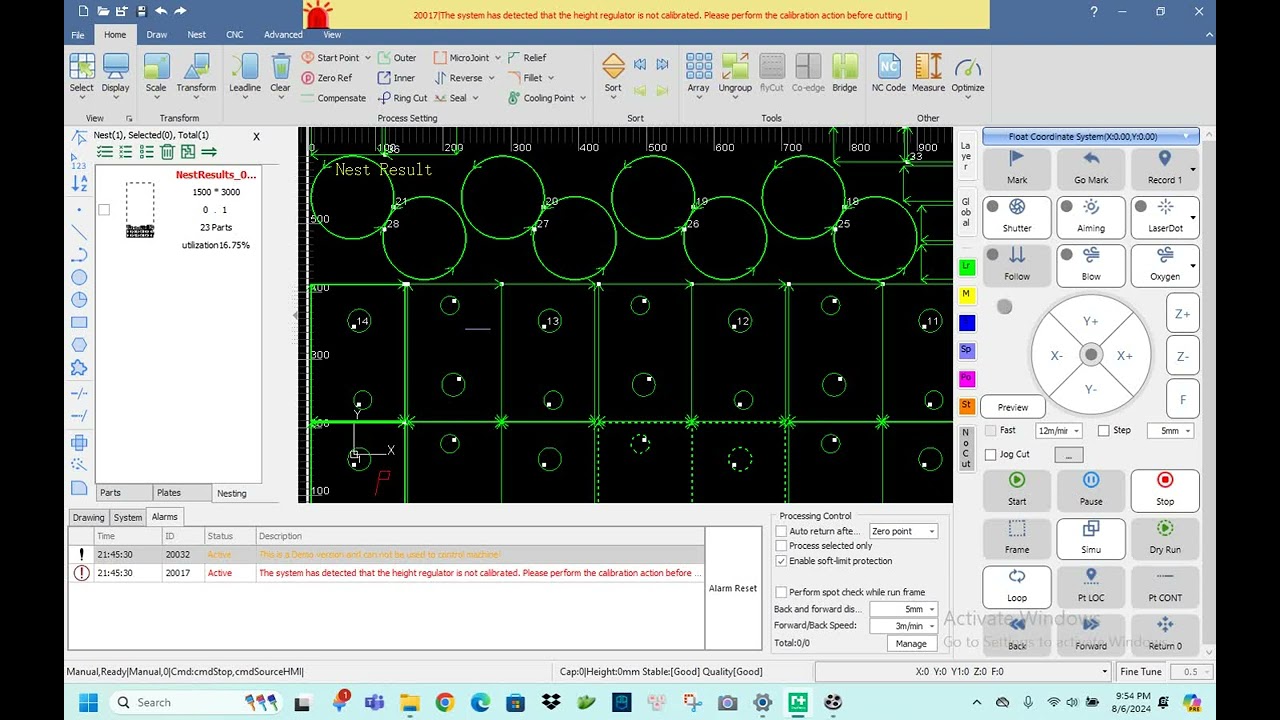Toggle the Aiming laser

pyautogui.click(x=1091, y=217)
